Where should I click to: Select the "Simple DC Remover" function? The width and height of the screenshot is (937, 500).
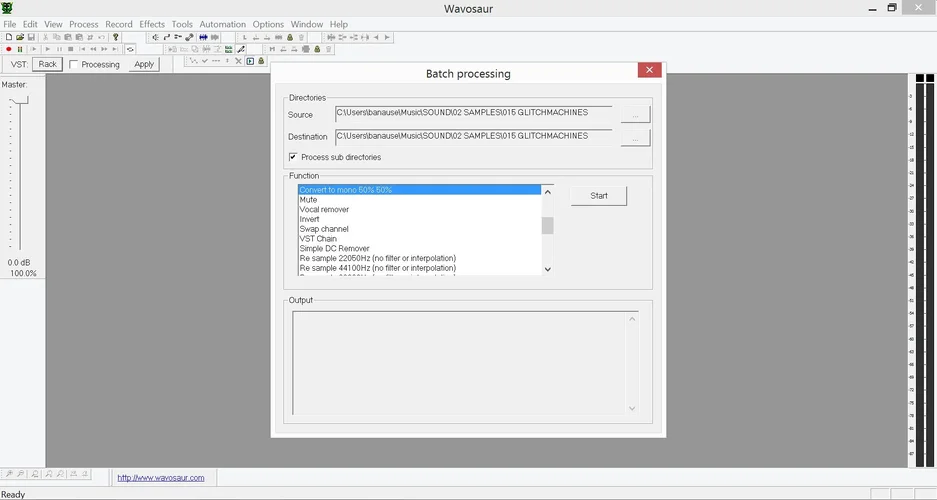coord(419,249)
